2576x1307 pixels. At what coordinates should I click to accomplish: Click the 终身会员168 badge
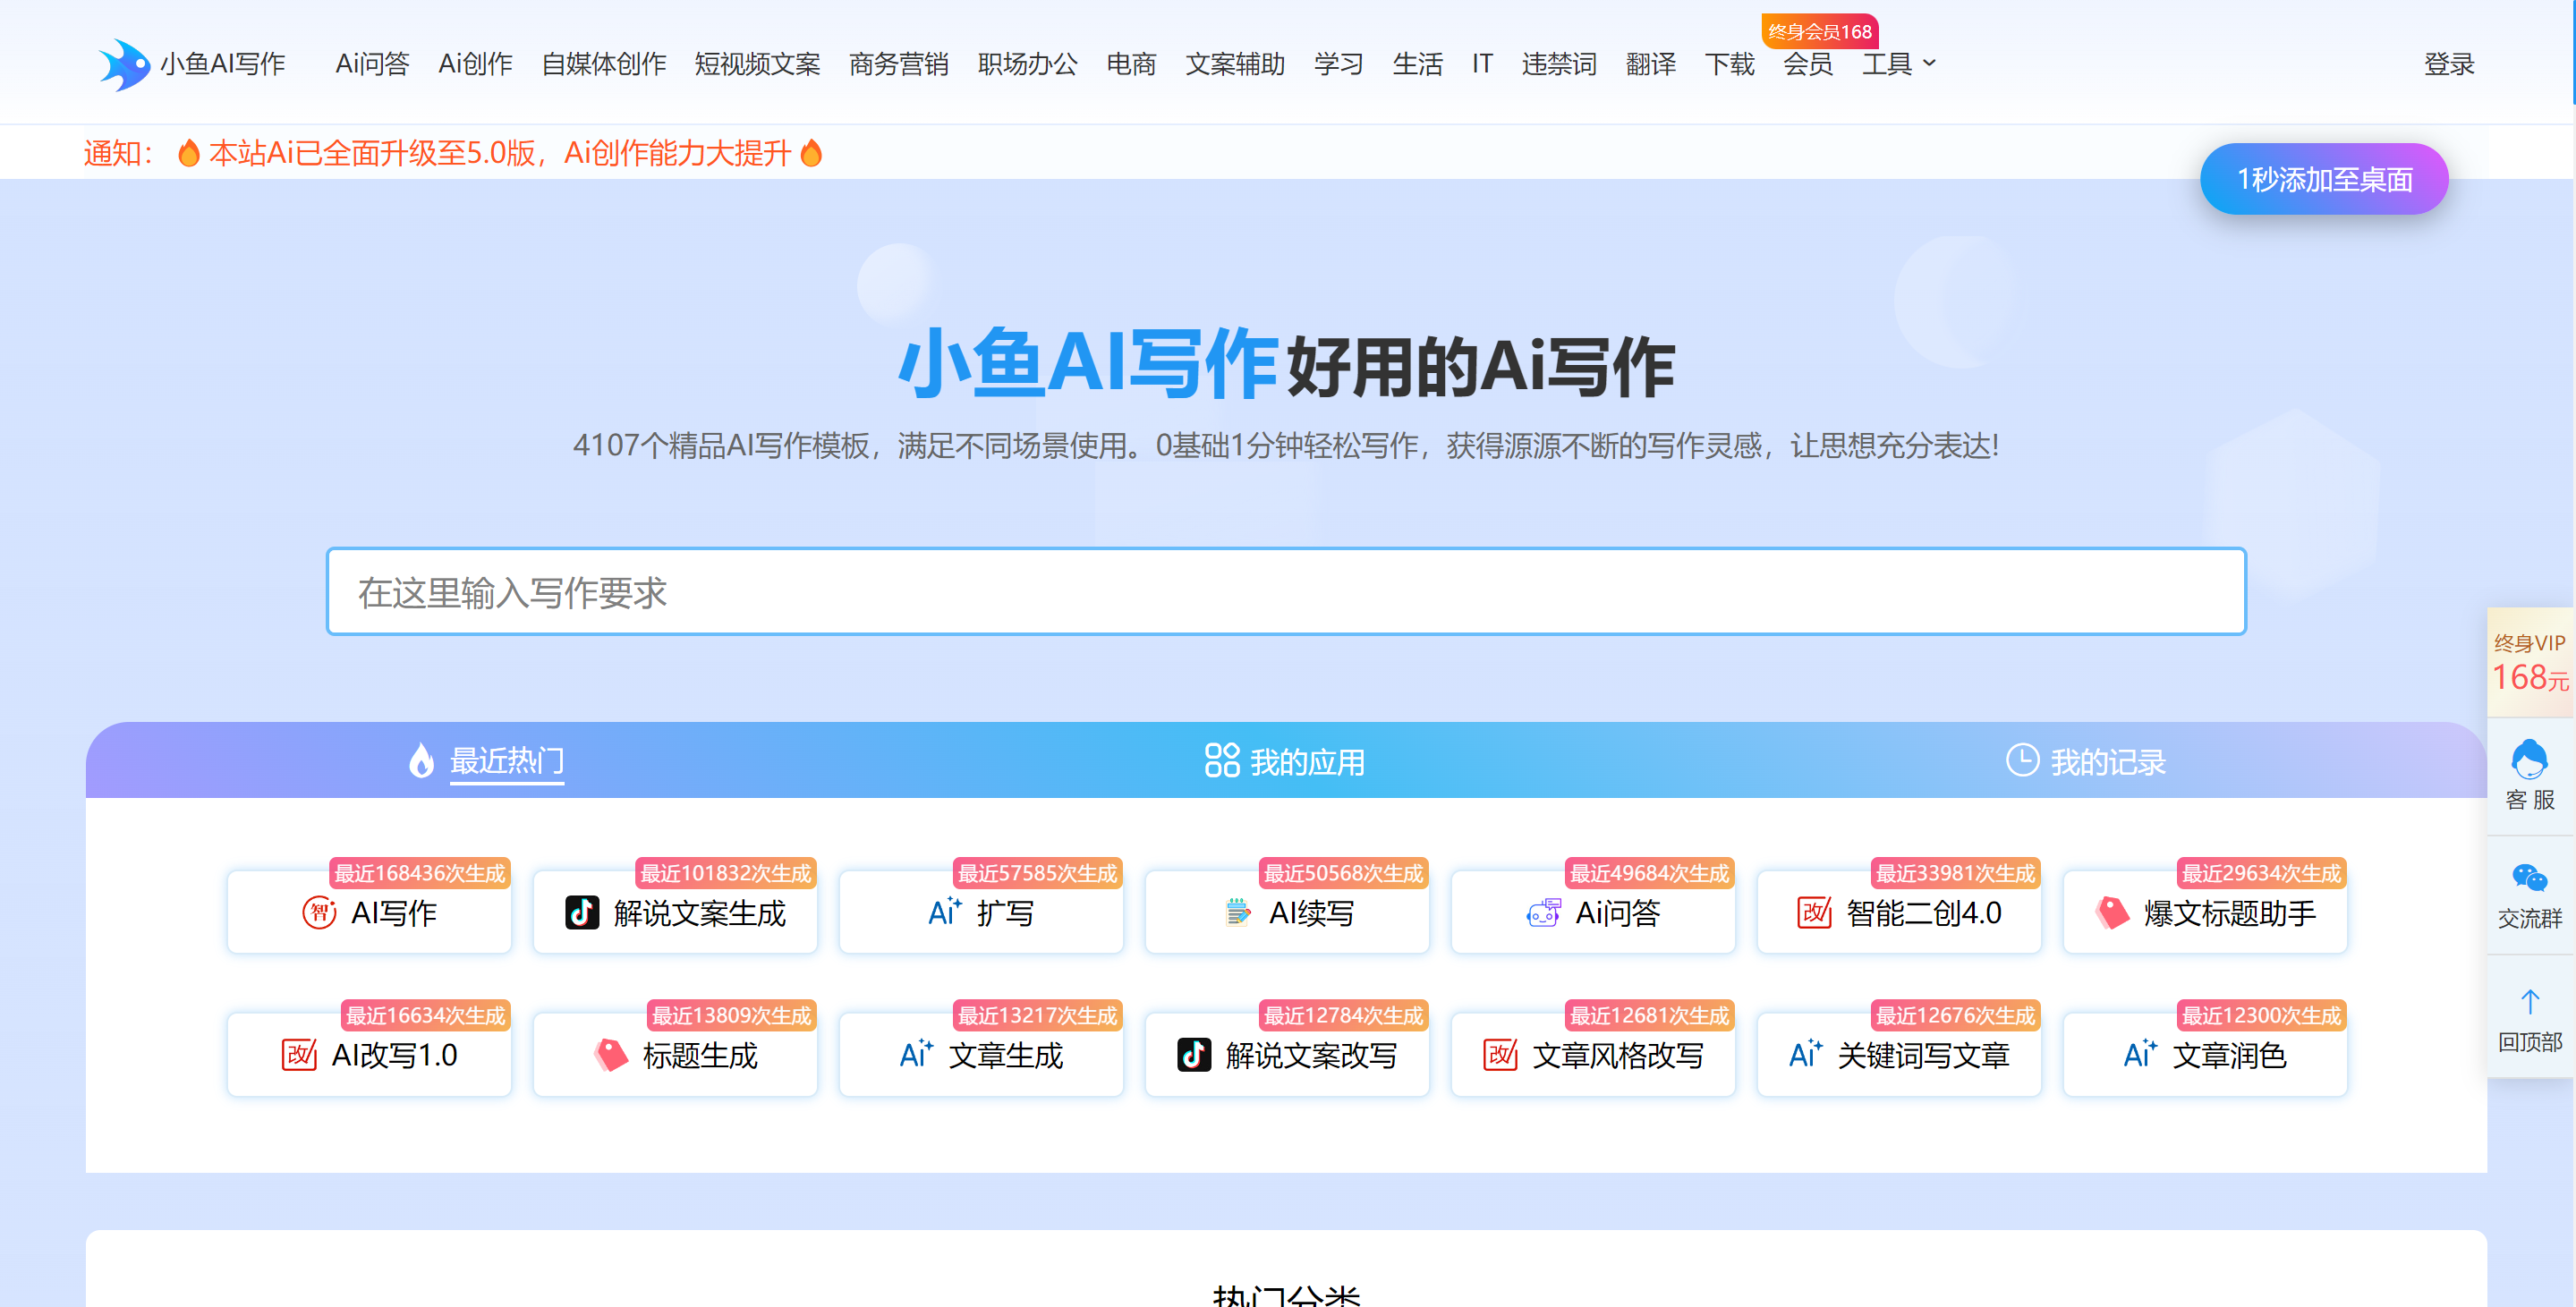click(1819, 31)
